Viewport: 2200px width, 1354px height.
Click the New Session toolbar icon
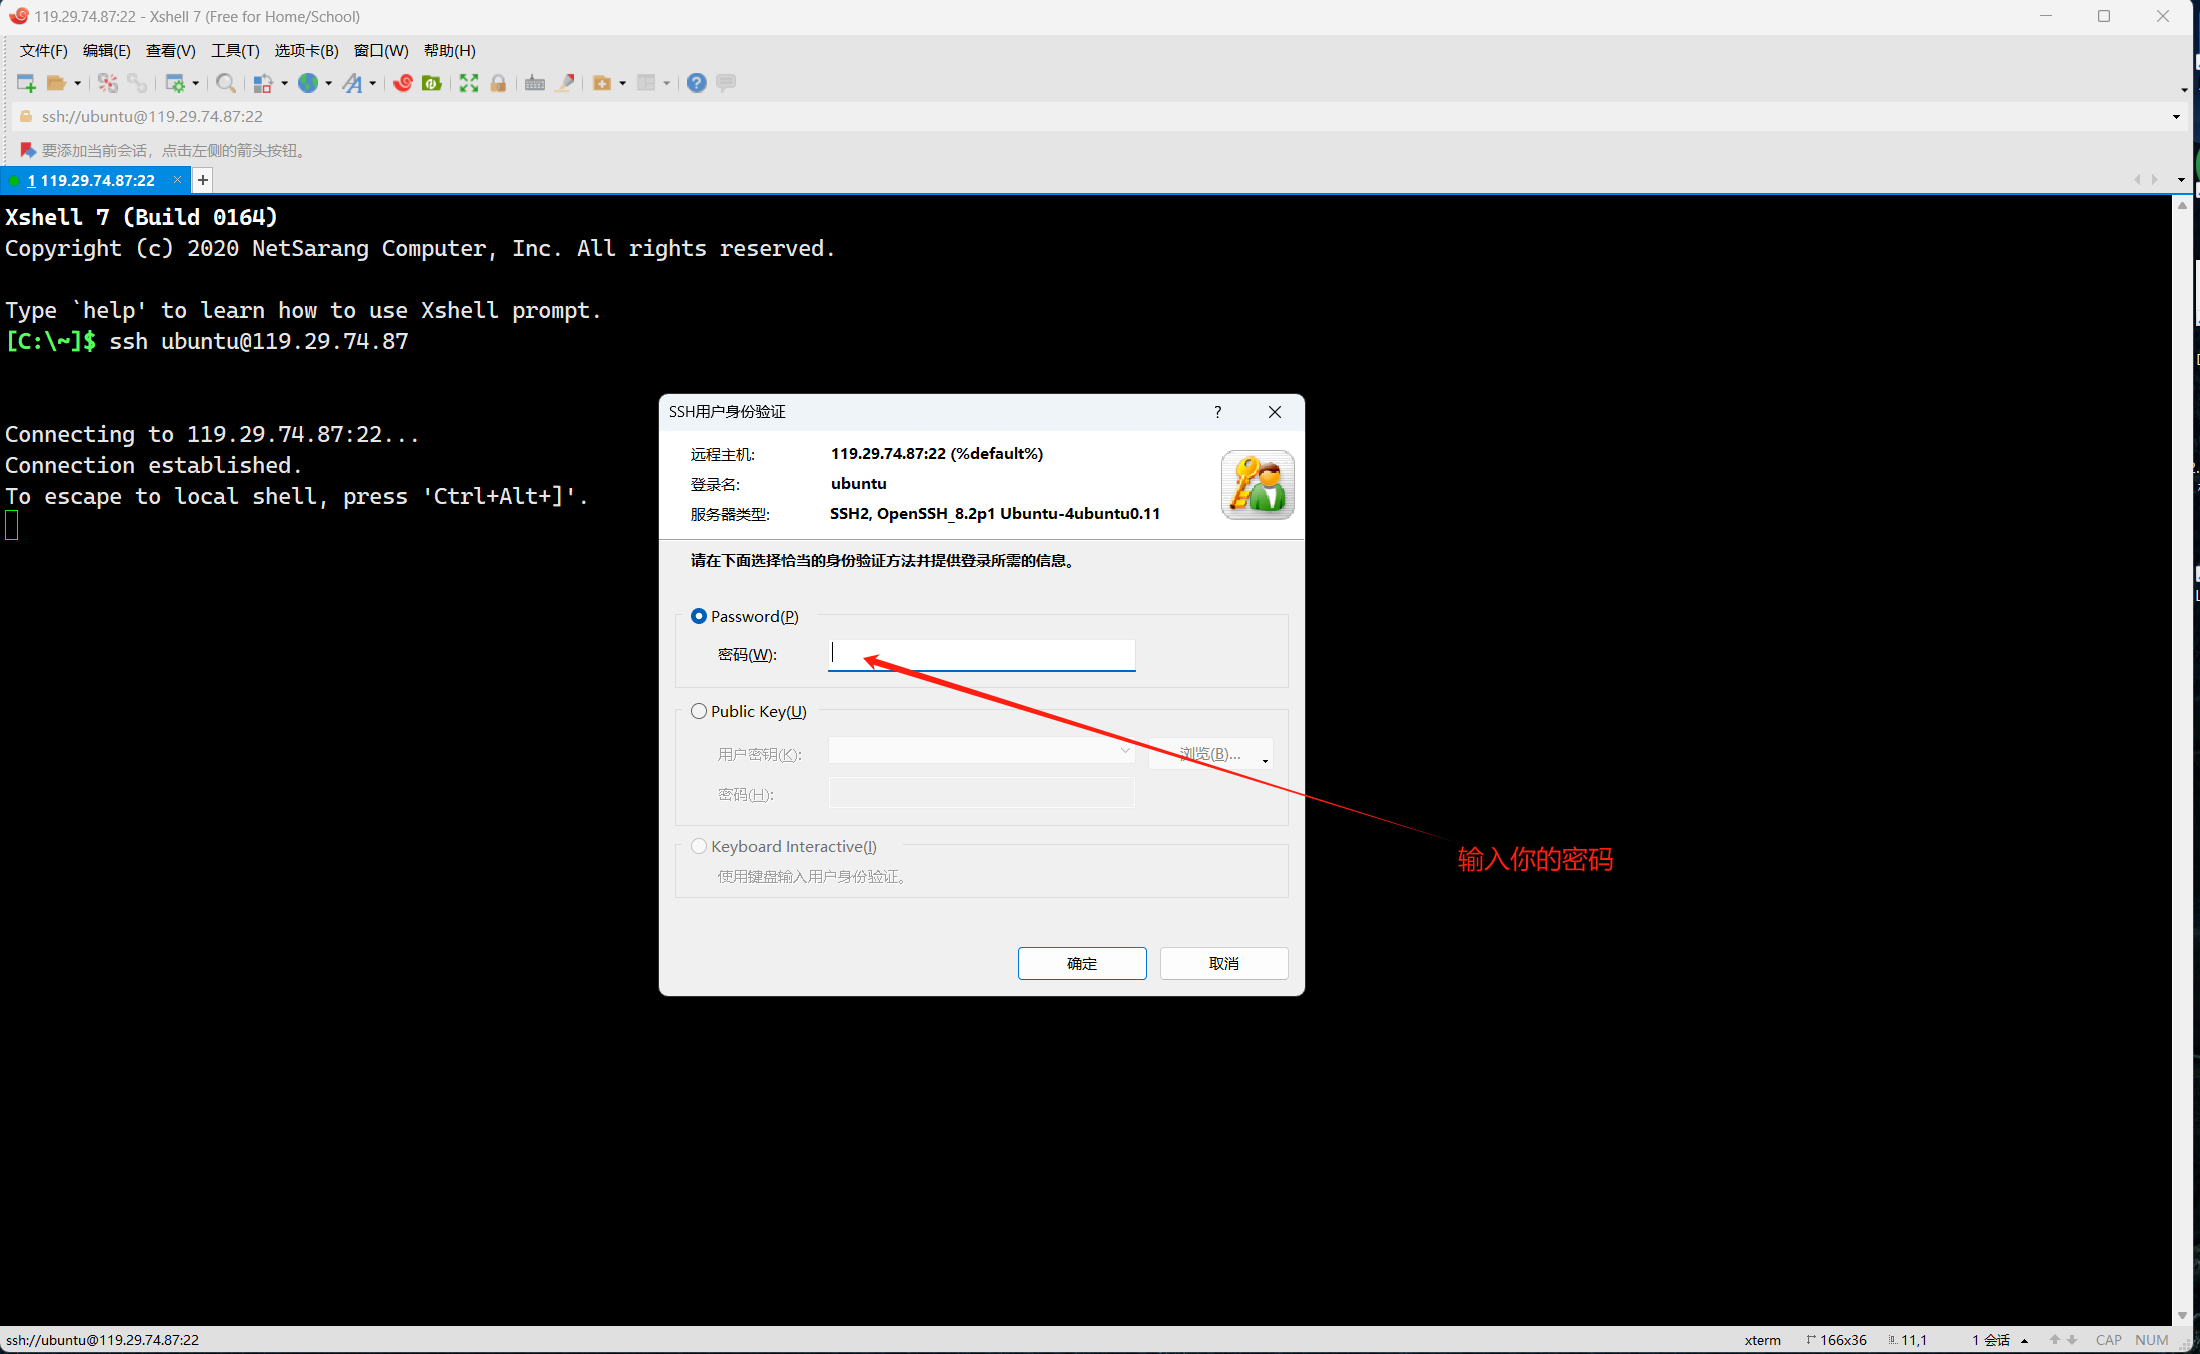tap(26, 83)
